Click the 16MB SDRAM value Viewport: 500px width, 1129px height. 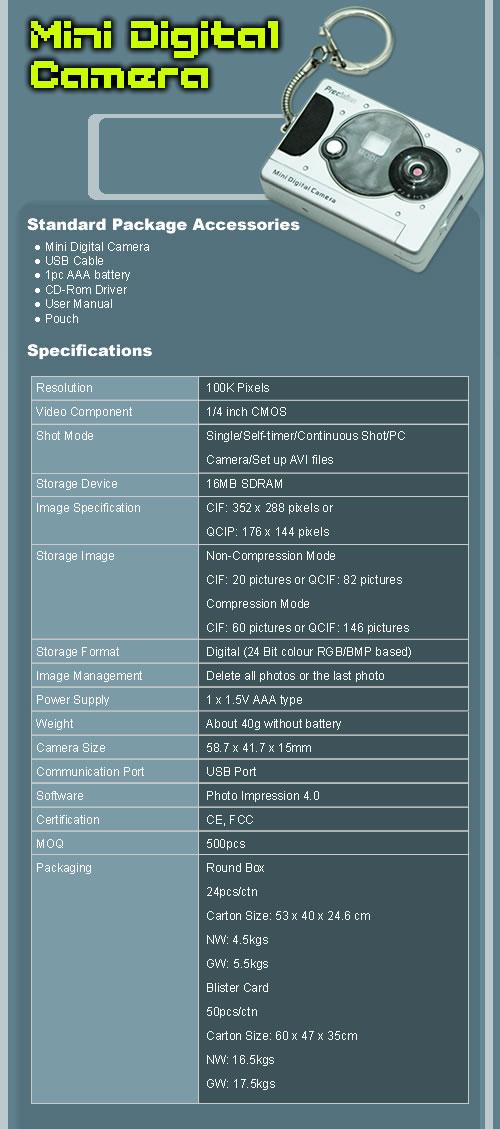(244, 484)
